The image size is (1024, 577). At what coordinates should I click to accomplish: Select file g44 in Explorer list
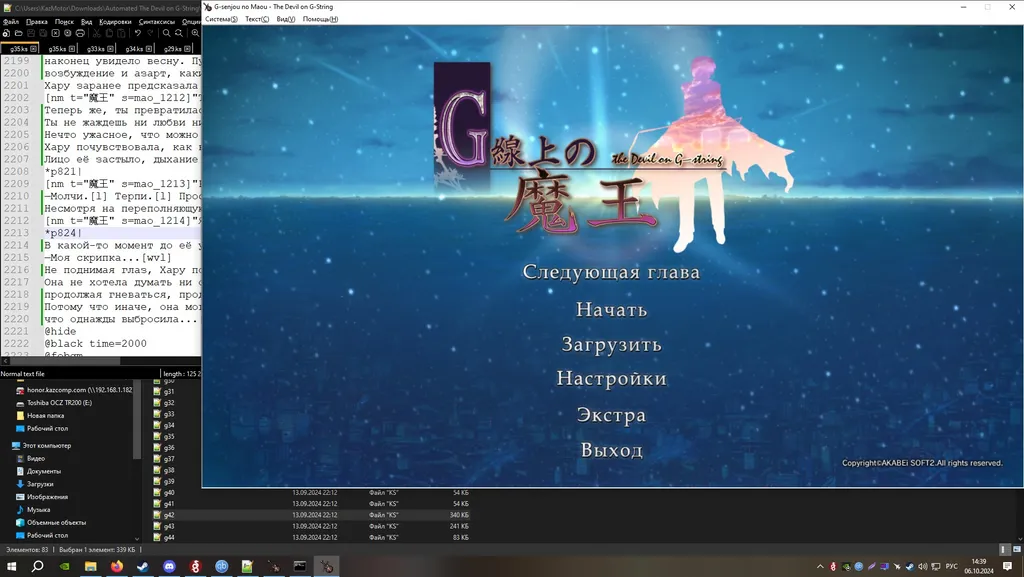point(164,538)
